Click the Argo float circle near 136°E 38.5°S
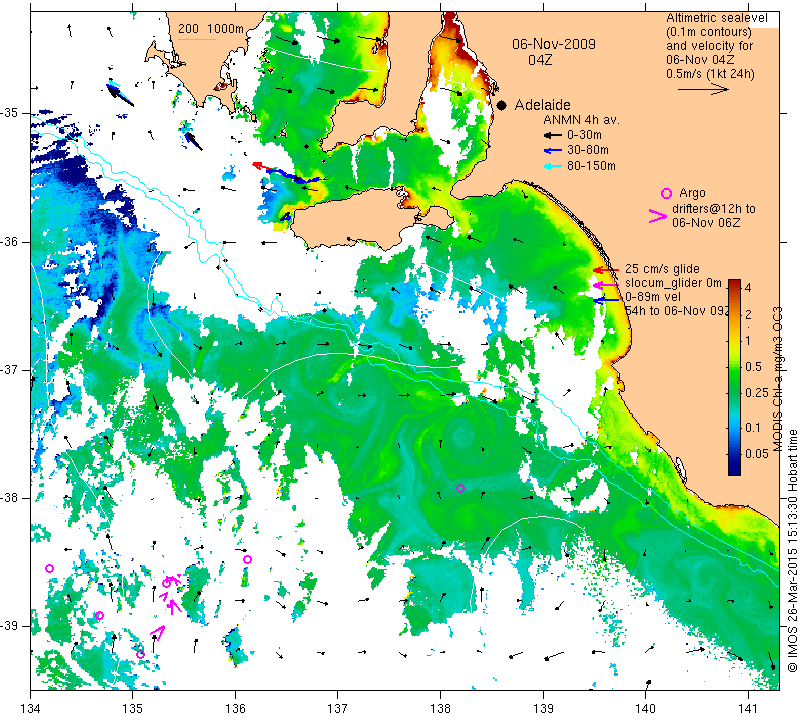Screen dimensions: 800x720 (247, 559)
